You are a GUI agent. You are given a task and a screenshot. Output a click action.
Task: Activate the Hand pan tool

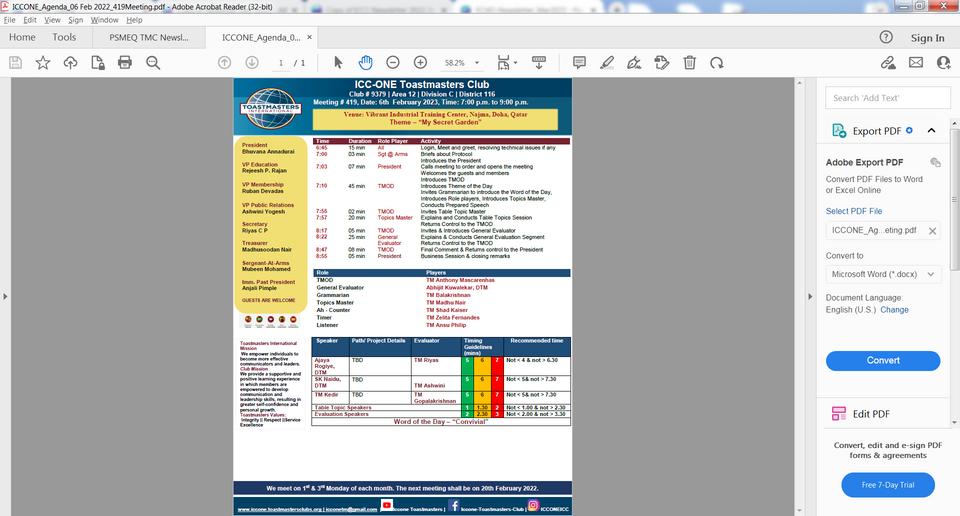tap(366, 62)
